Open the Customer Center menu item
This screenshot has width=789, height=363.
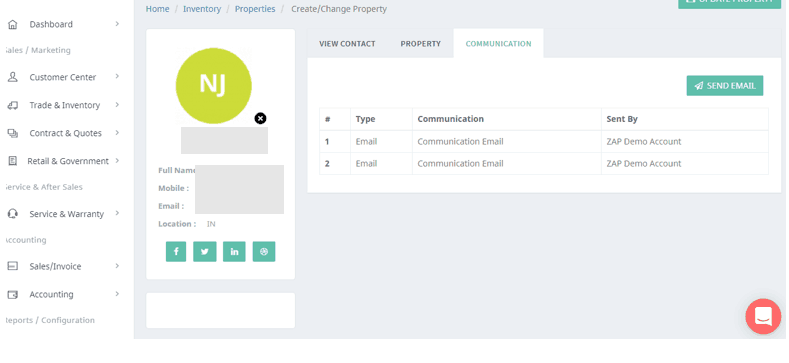point(62,77)
